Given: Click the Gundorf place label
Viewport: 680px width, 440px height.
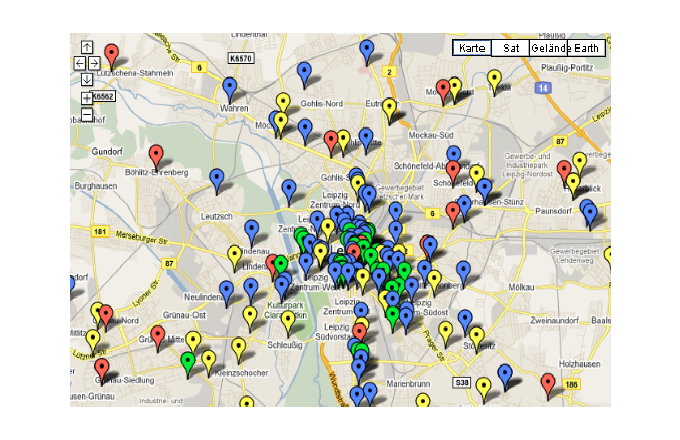Looking at the screenshot, I should click(107, 152).
